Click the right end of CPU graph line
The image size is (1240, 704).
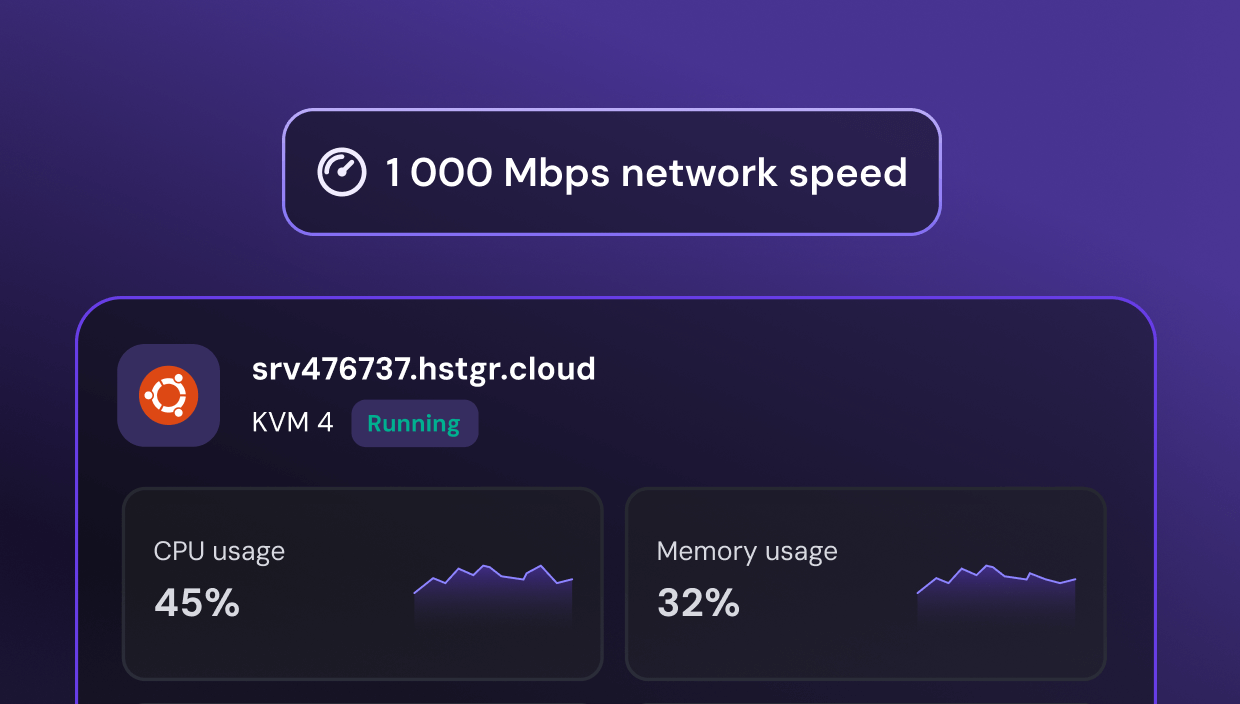click(572, 579)
